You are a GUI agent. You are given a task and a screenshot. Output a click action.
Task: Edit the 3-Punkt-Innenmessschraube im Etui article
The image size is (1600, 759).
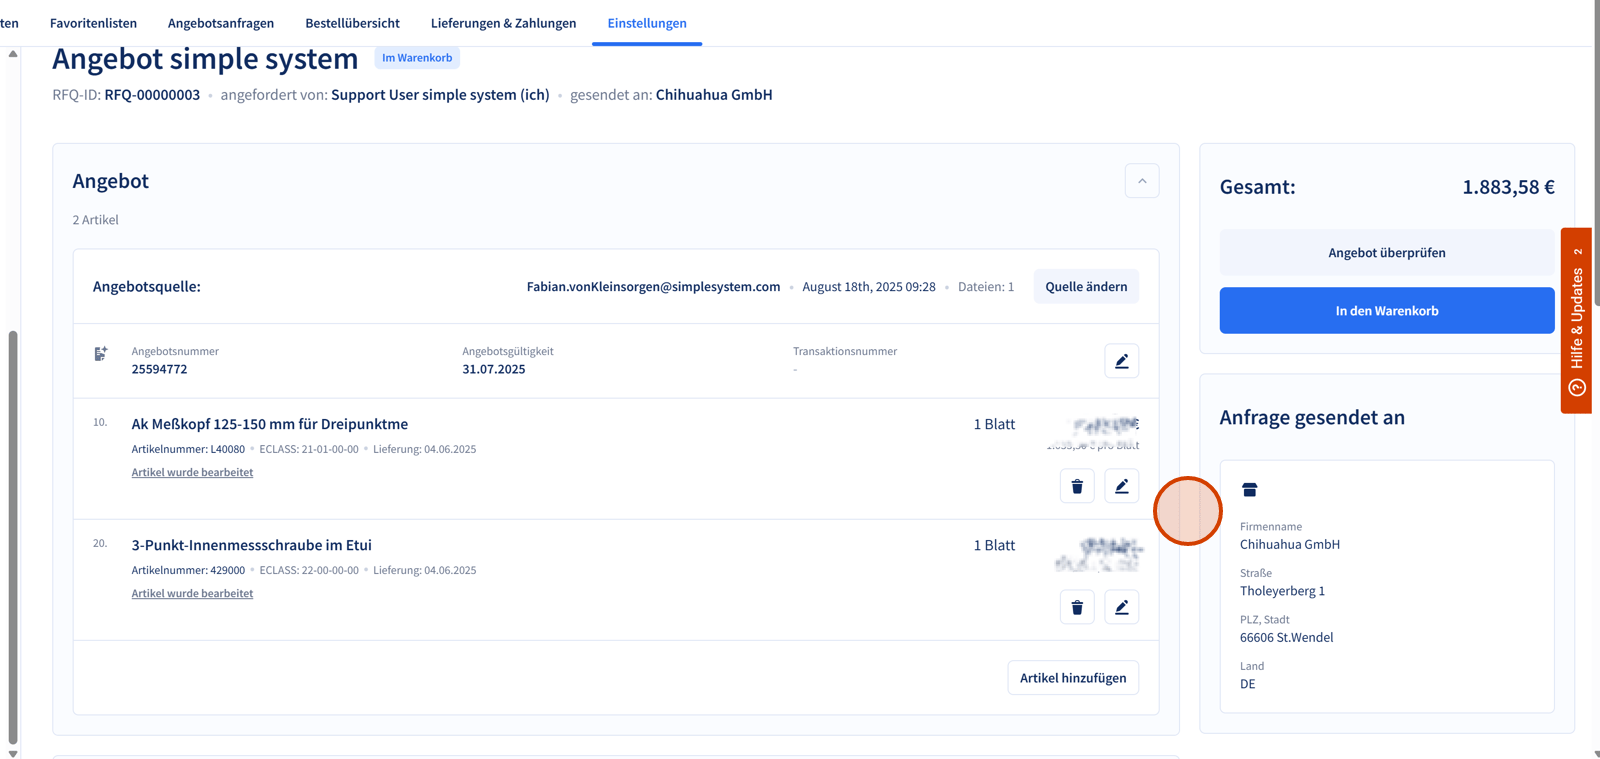coord(1121,607)
